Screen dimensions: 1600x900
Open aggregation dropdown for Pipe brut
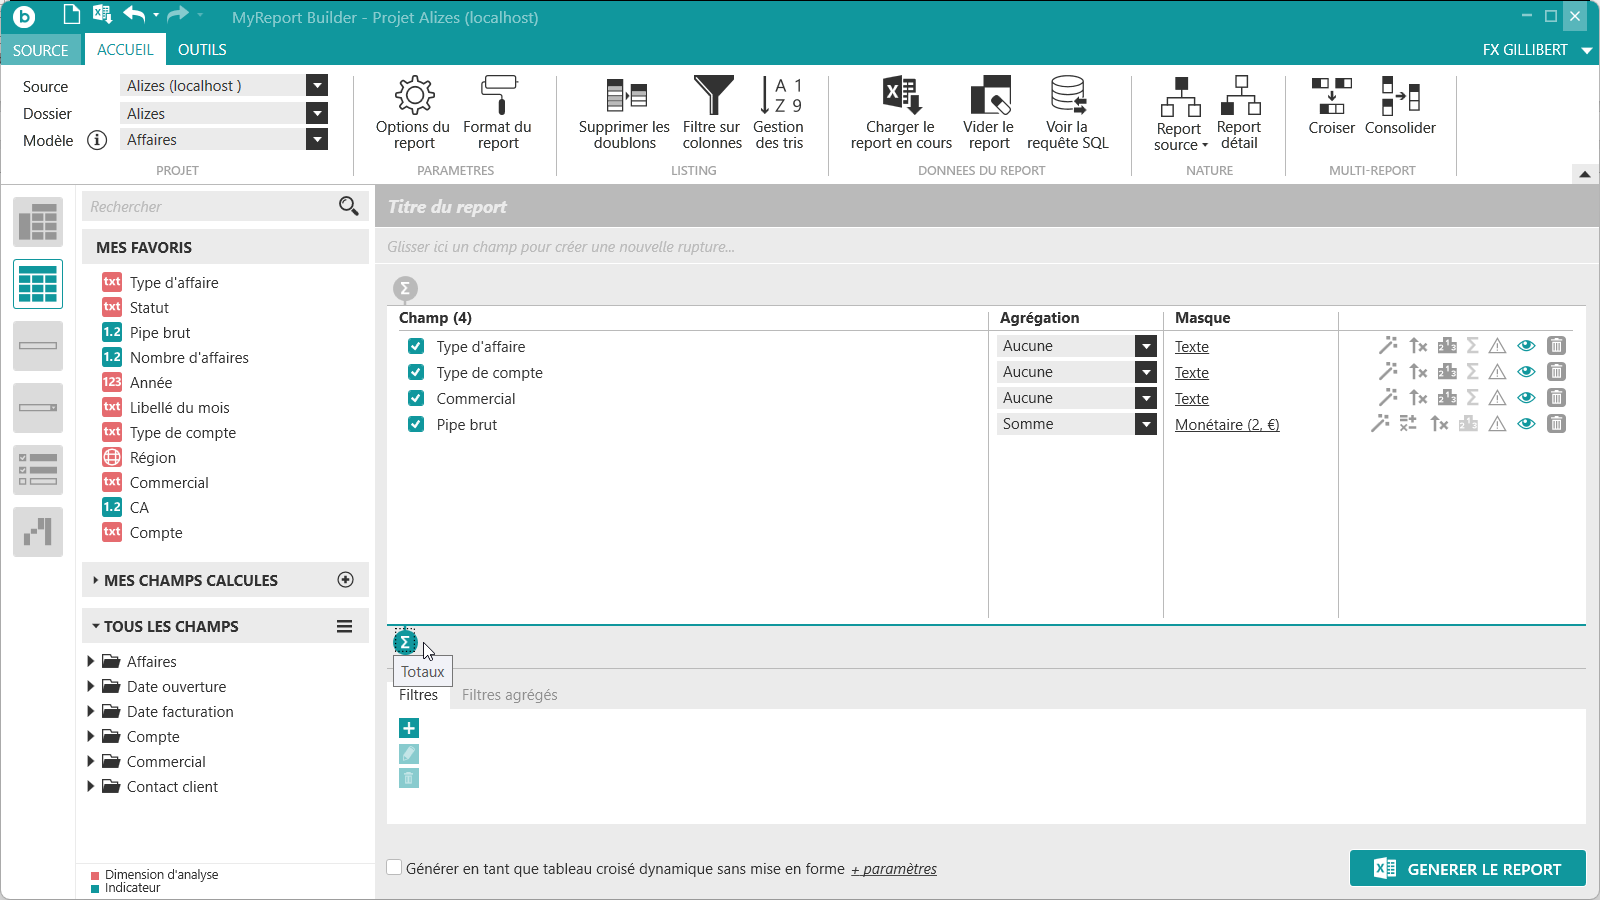[x=1146, y=424]
